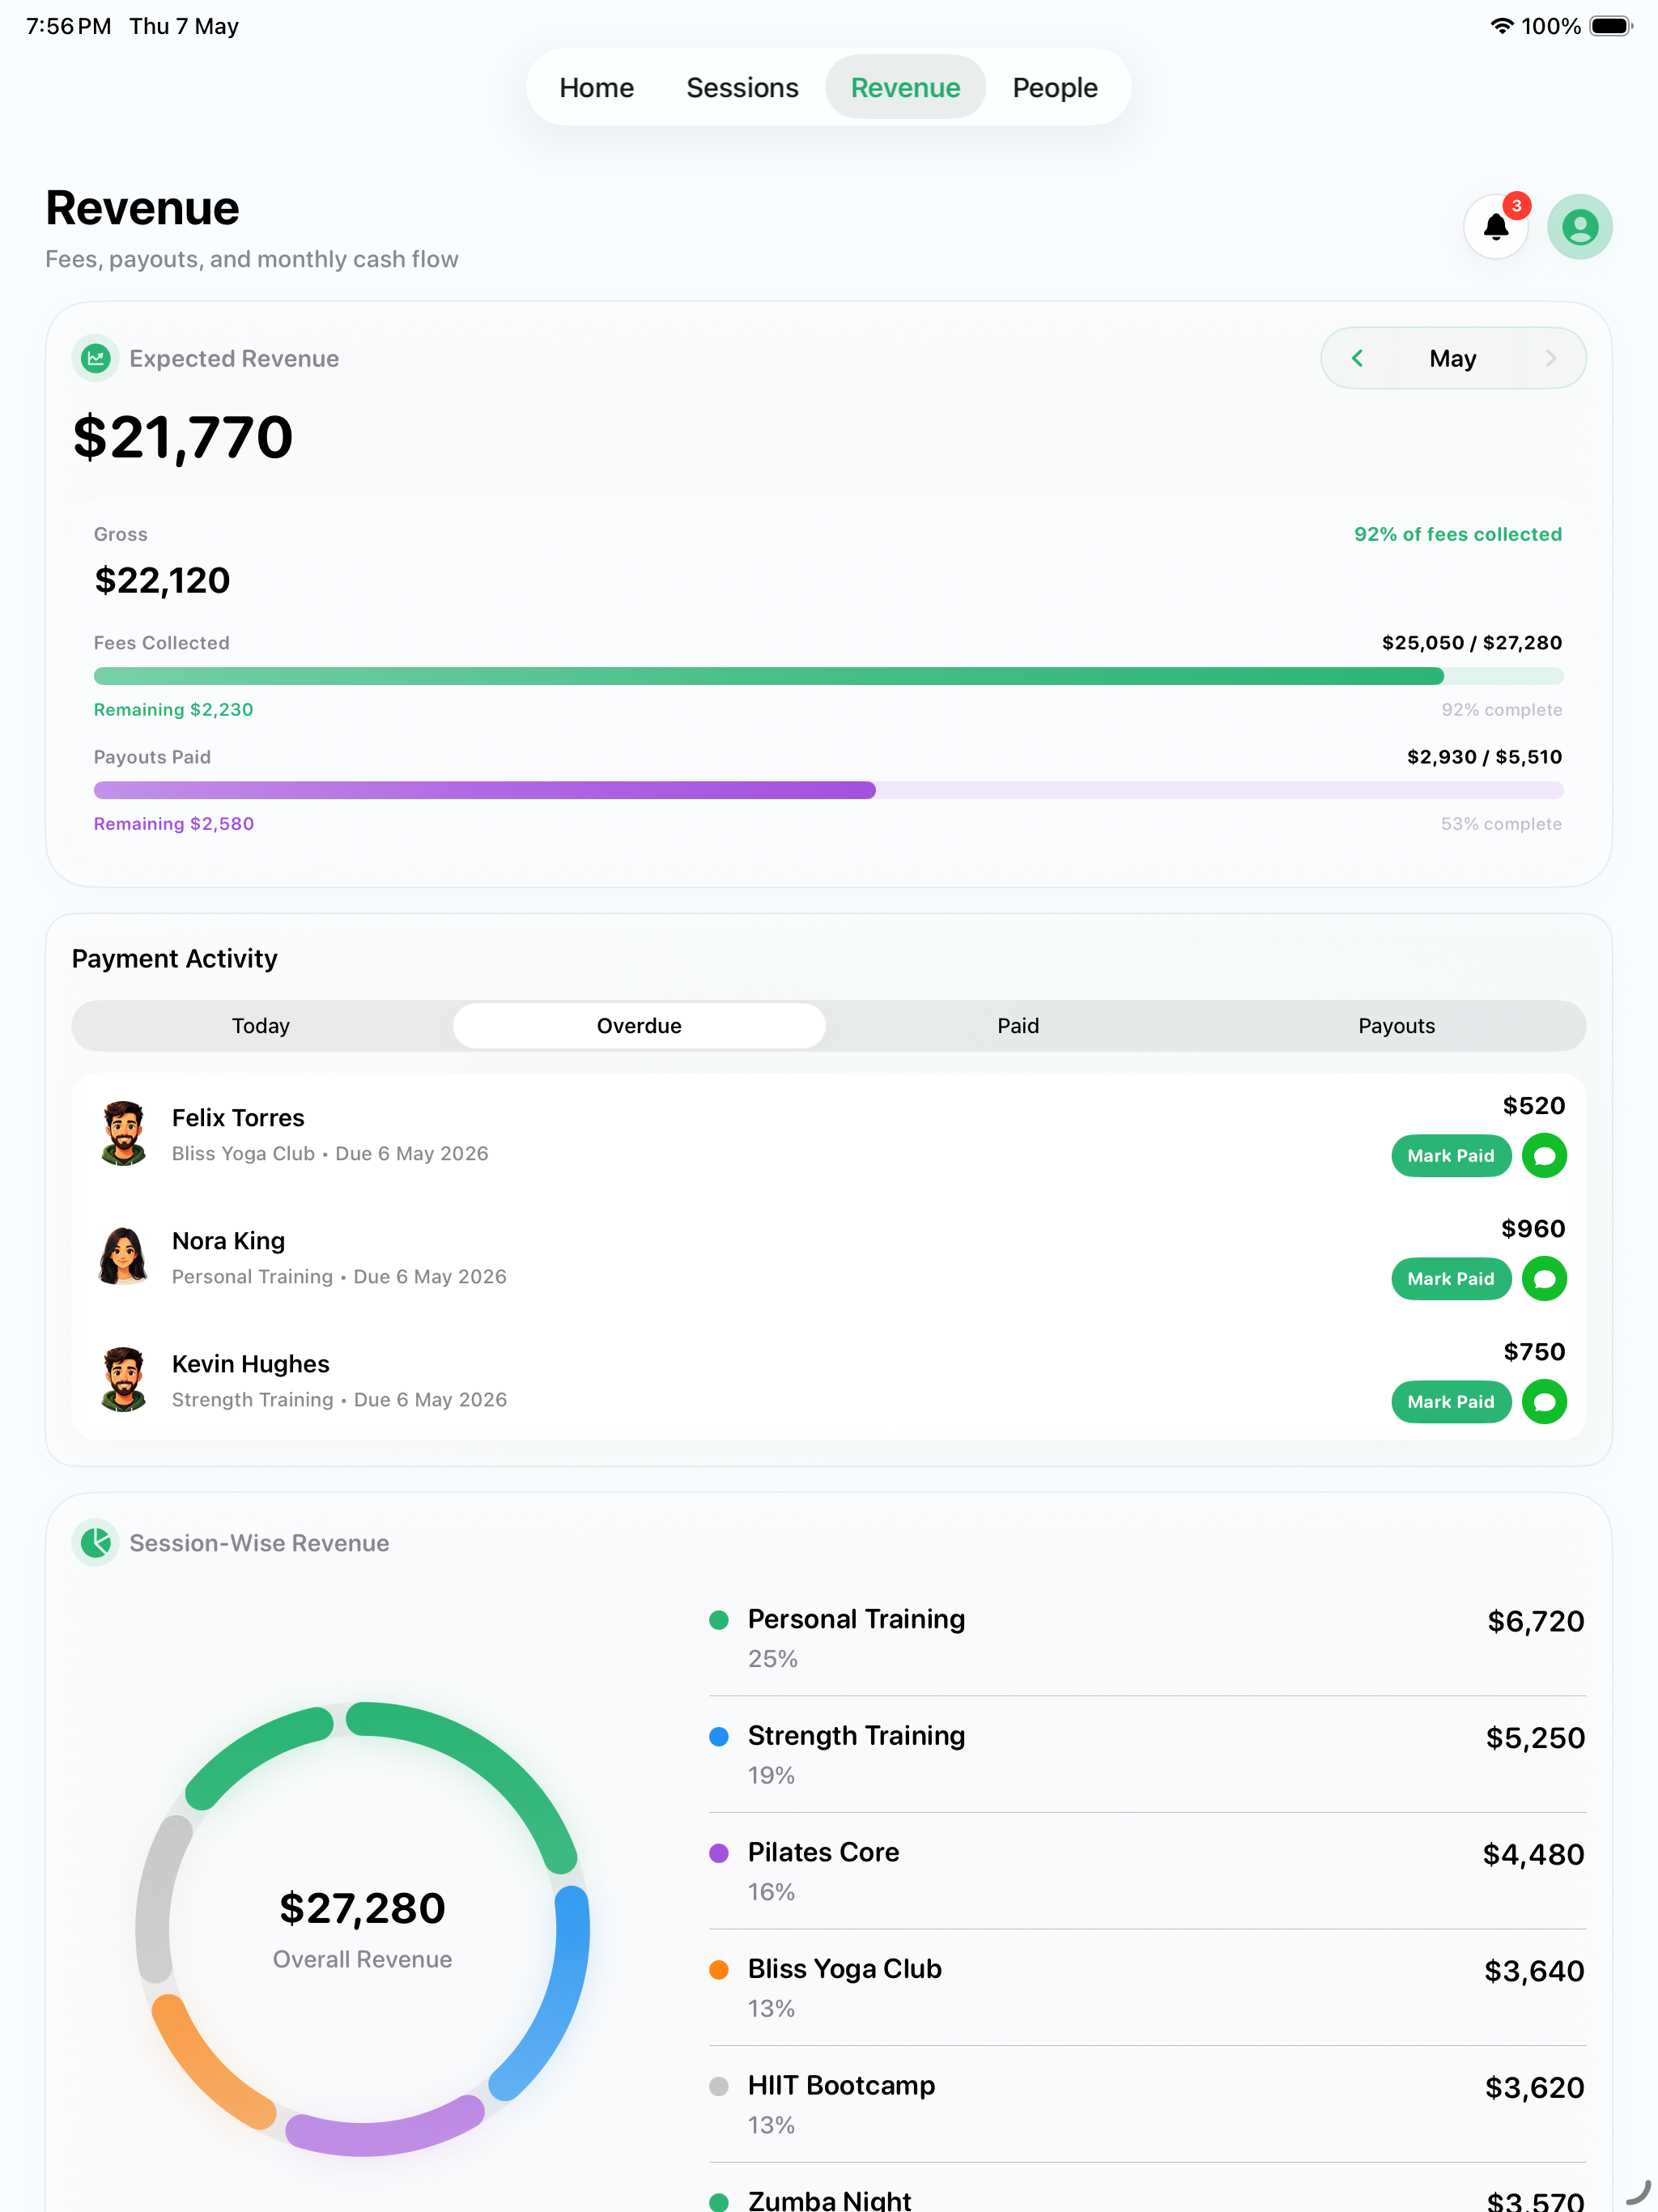This screenshot has width=1658, height=2212.
Task: Go to next month with right chevron
Action: pos(1550,358)
